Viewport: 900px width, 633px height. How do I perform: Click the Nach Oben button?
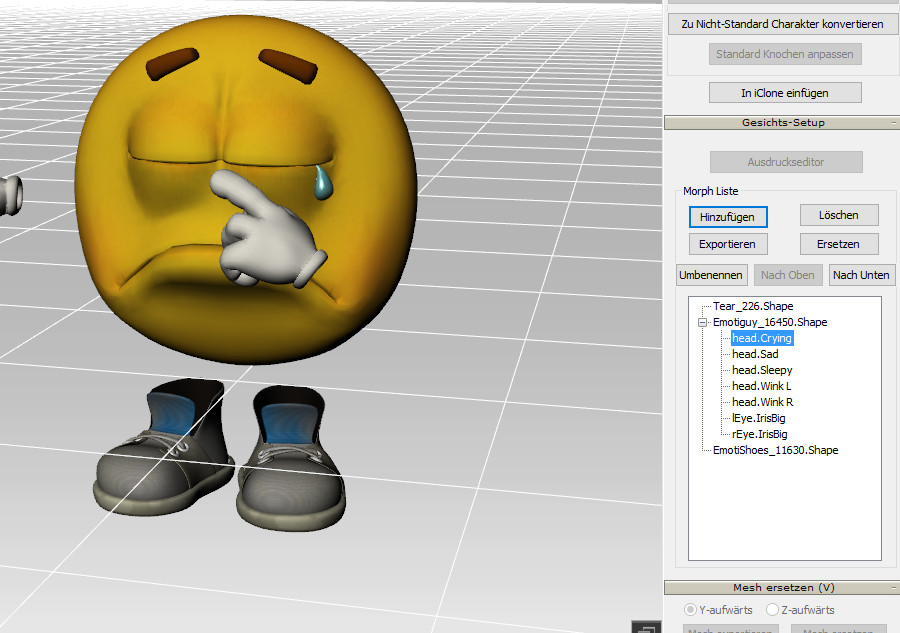[x=788, y=275]
